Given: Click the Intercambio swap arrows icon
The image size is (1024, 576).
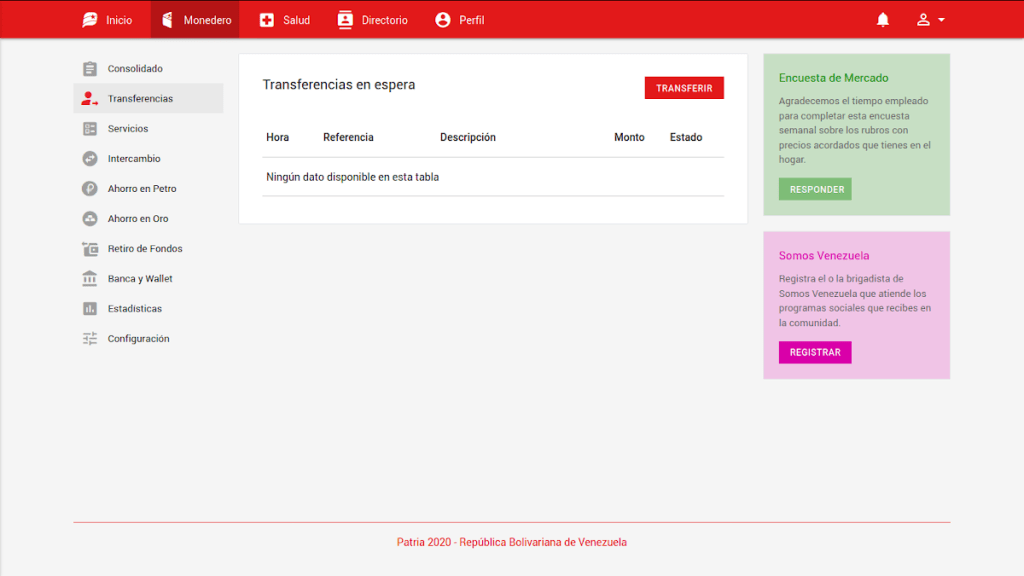Looking at the screenshot, I should [90, 159].
